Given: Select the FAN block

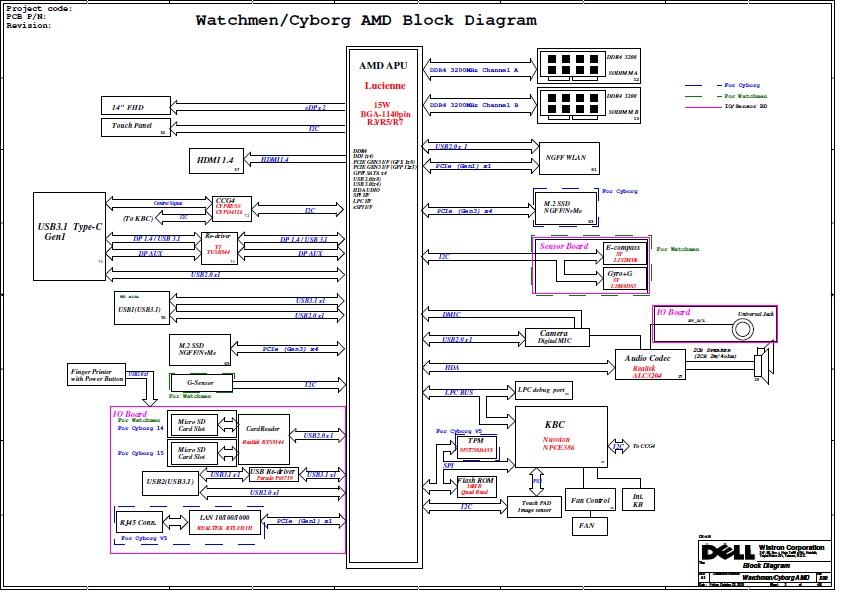Looking at the screenshot, I should click(589, 526).
